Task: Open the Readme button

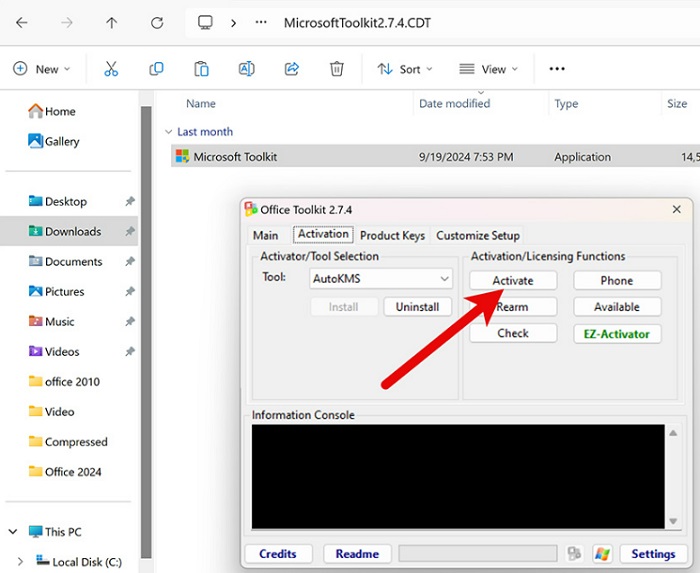Action: [x=357, y=554]
